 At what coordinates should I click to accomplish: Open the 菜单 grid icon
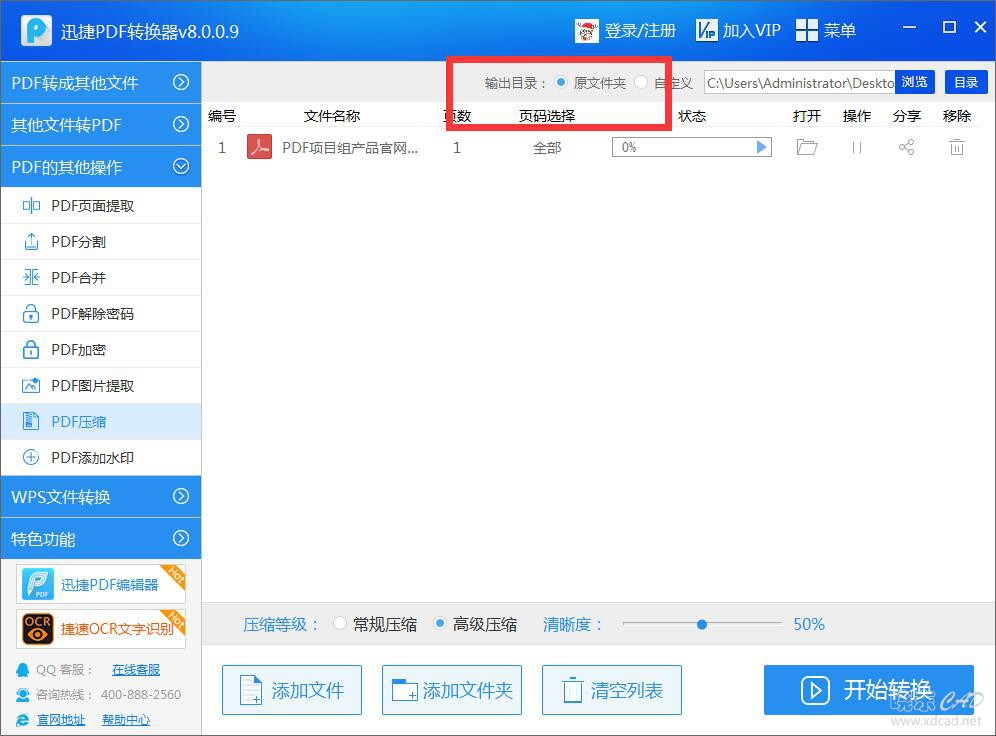807,30
